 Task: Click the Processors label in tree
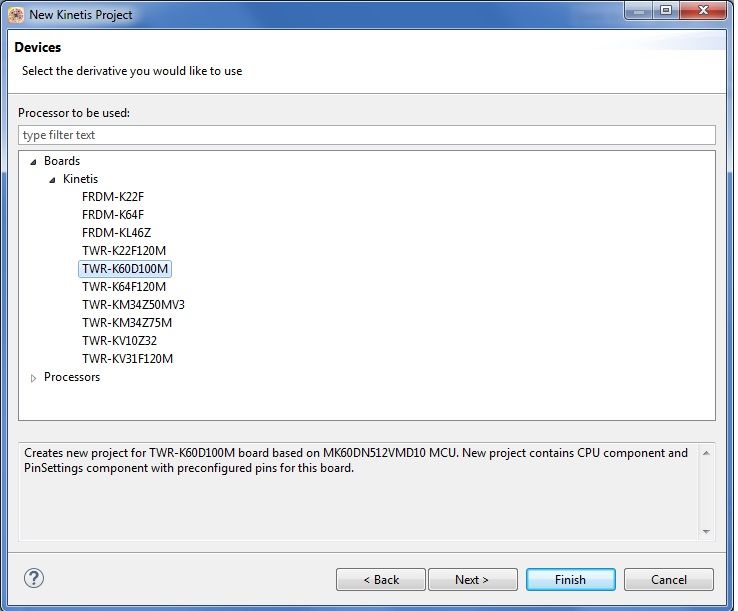(x=72, y=377)
